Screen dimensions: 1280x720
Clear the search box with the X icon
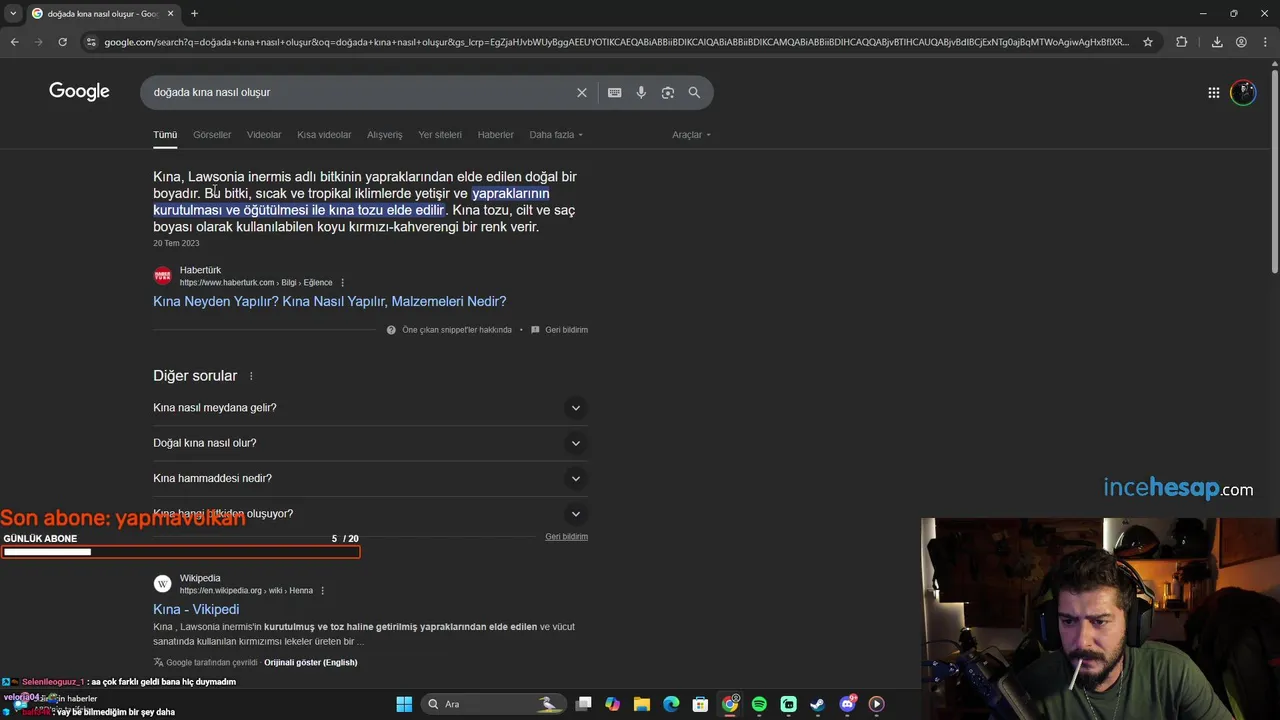tap(581, 92)
